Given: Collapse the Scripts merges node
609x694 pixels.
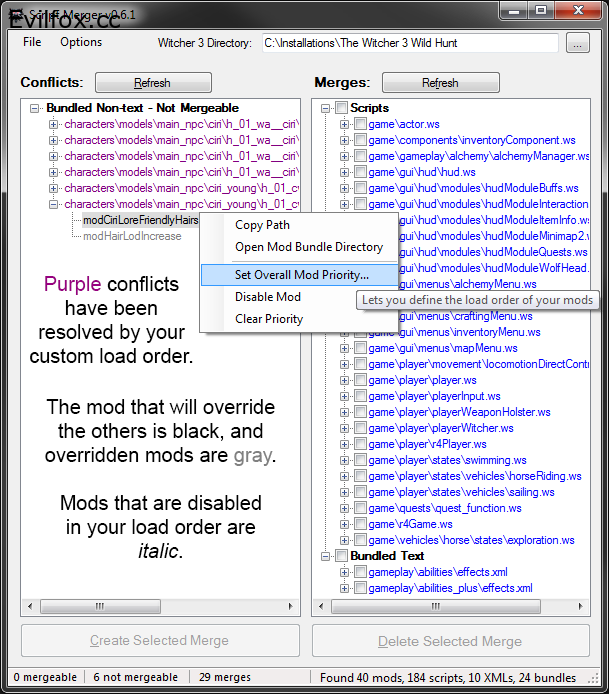Looking at the screenshot, I should pos(325,108).
